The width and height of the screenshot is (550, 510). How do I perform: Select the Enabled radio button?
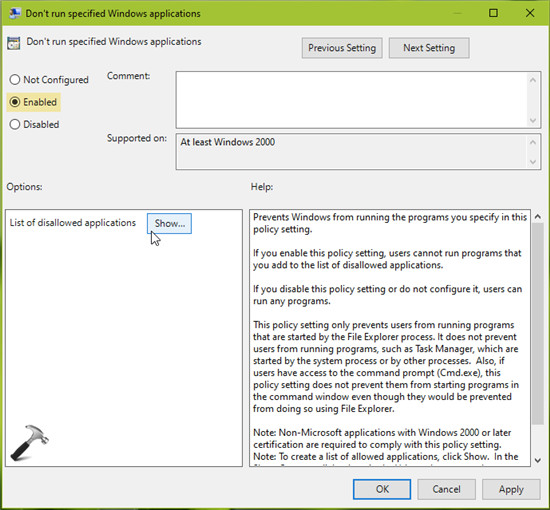(15, 102)
